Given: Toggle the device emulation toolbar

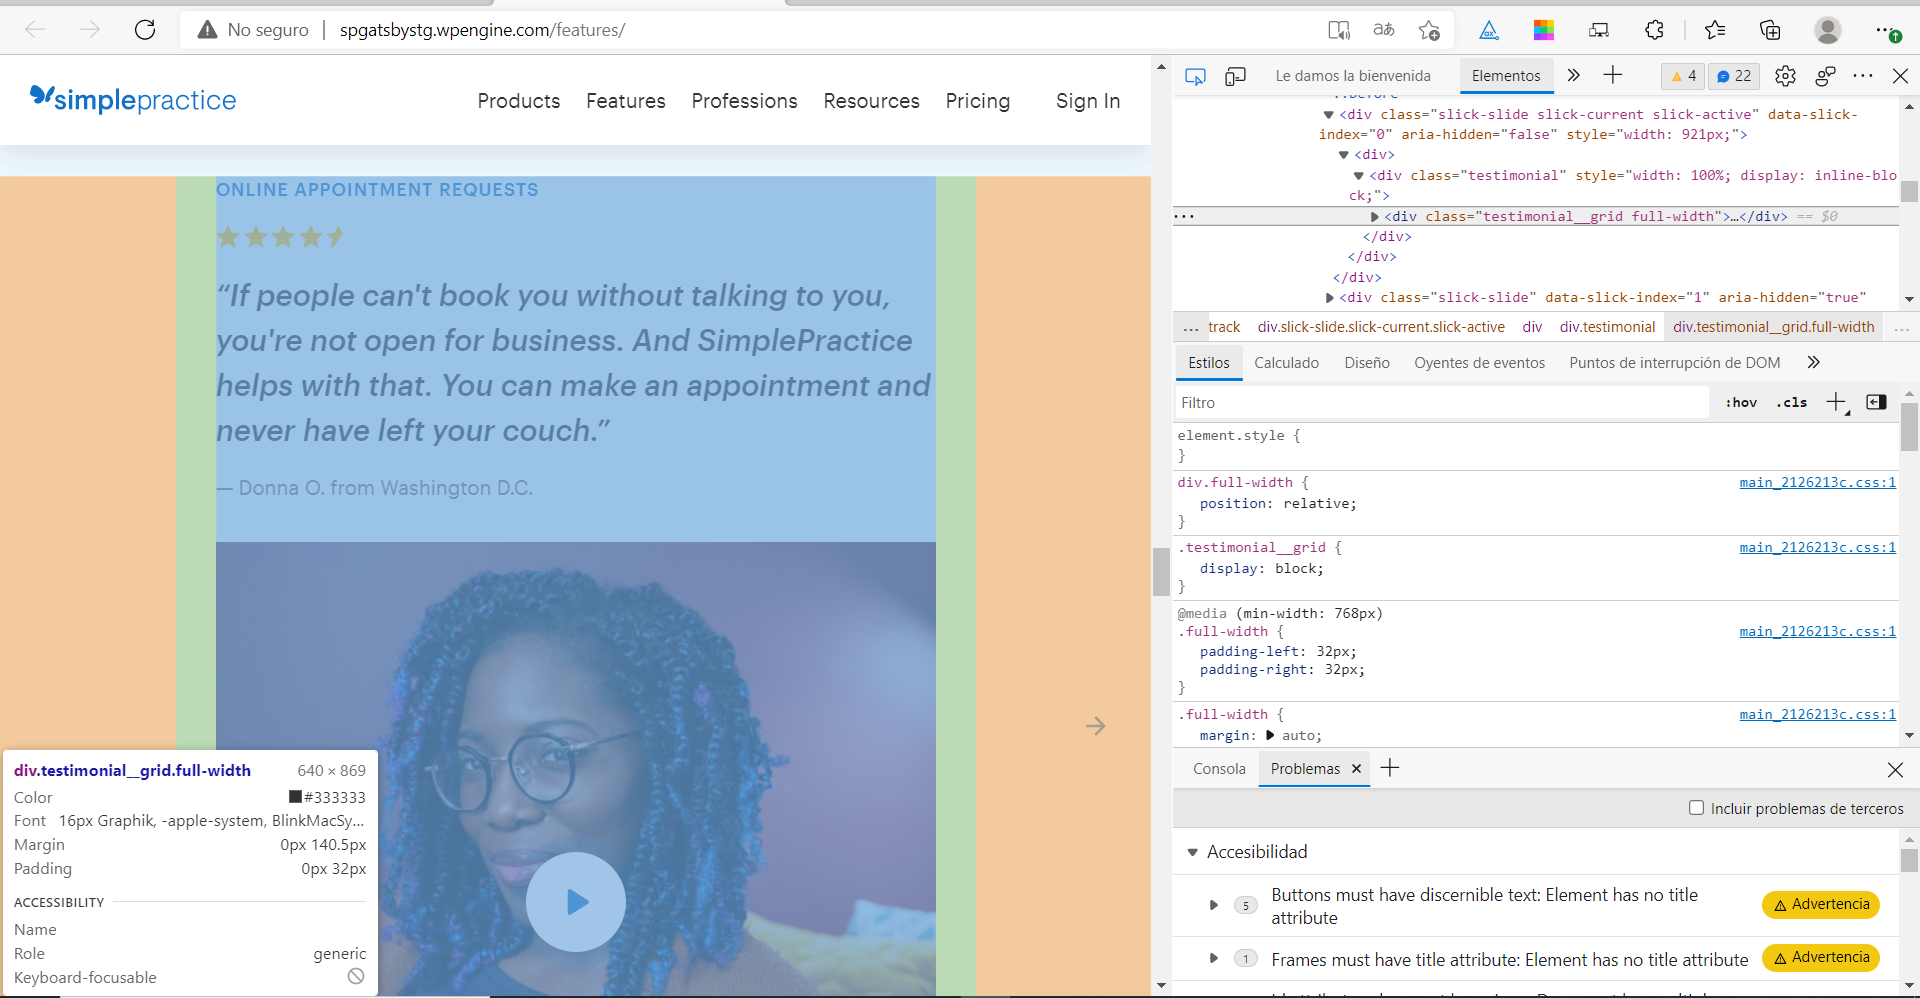Looking at the screenshot, I should click(1236, 75).
